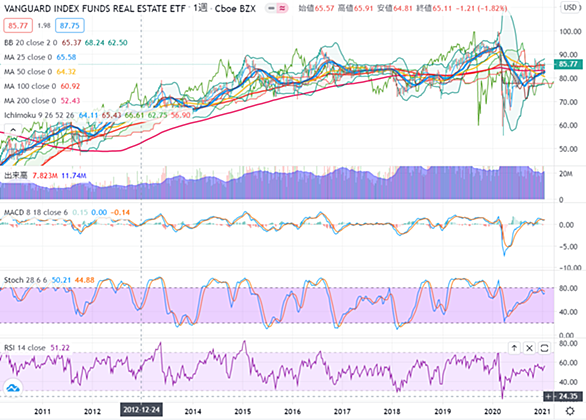Select the MACD 8 18 close 6 legend
Viewport: 586px width, 420px height.
click(x=36, y=213)
